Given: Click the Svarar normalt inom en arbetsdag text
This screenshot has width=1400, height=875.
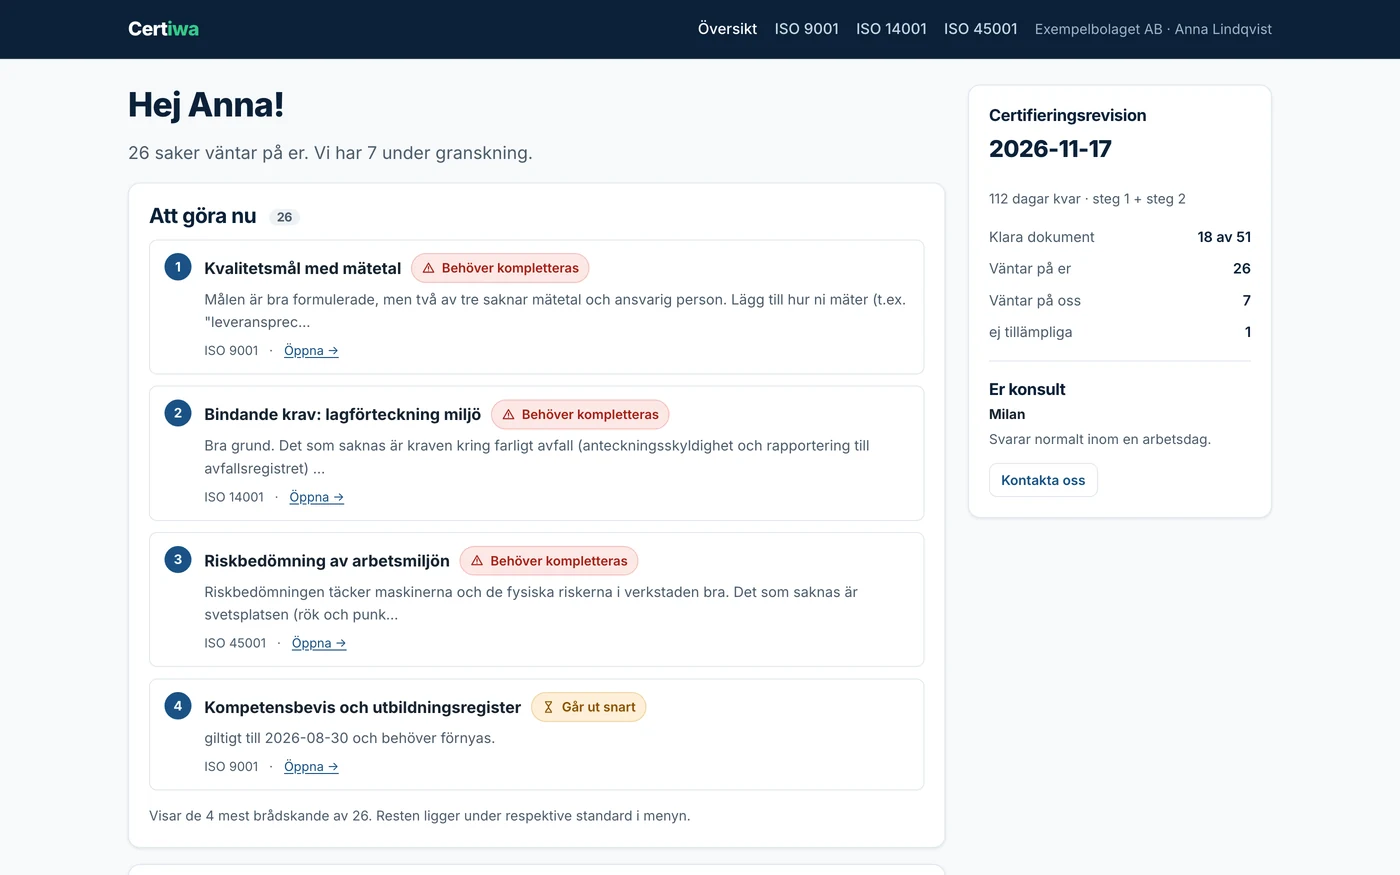Looking at the screenshot, I should coord(1100,439).
